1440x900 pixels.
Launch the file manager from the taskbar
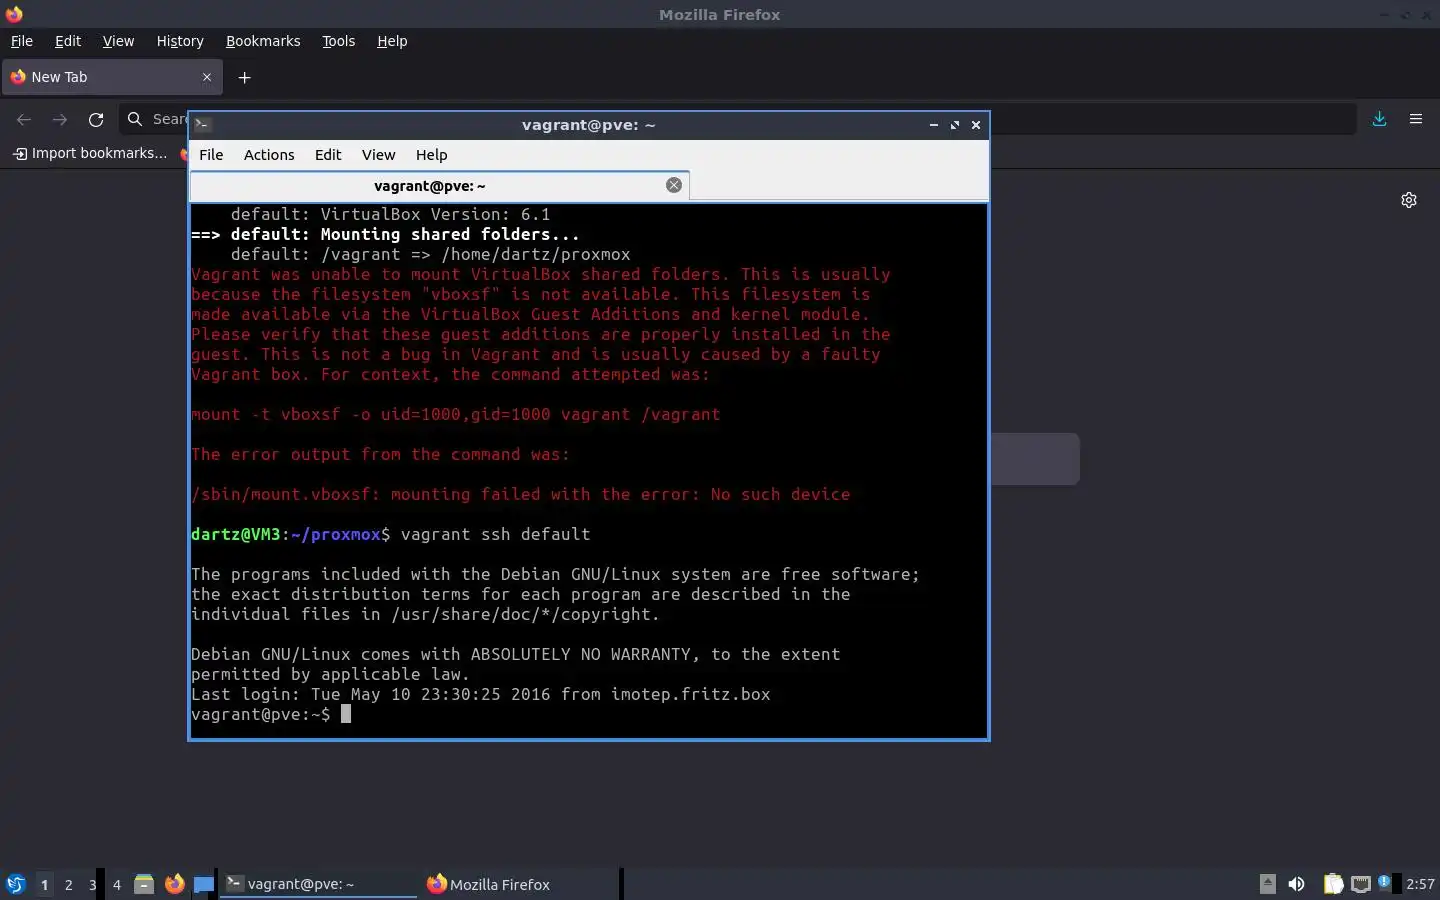click(x=144, y=884)
